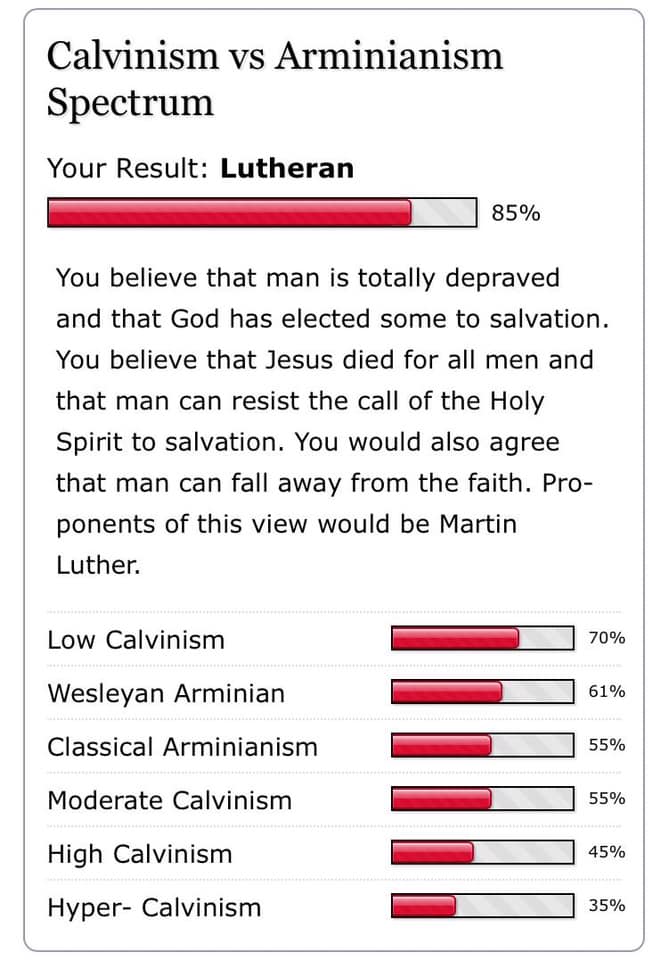Click the Calvinism vs Arminianism Spectrum title
Viewport: 668px width, 960px height.
tap(274, 78)
